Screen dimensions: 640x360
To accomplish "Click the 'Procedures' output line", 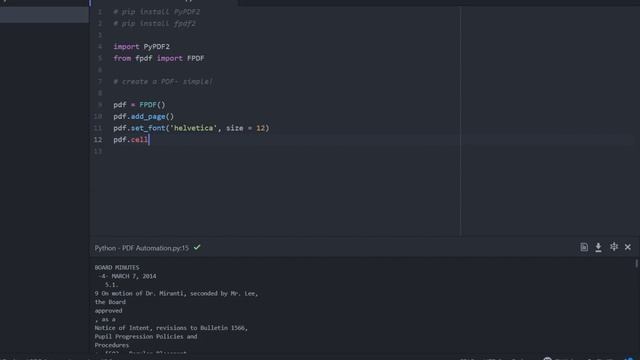I will (111, 345).
